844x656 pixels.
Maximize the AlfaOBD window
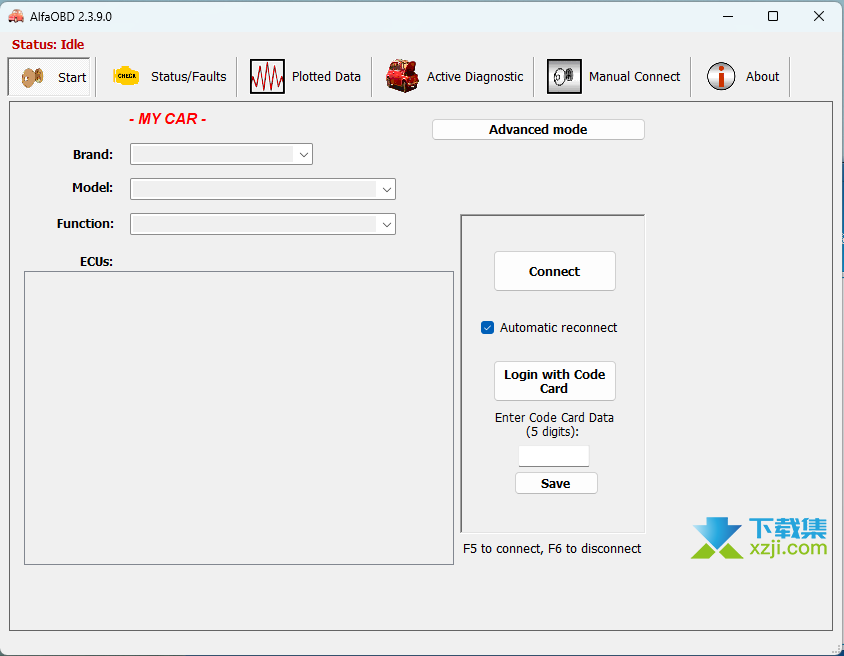coord(773,16)
